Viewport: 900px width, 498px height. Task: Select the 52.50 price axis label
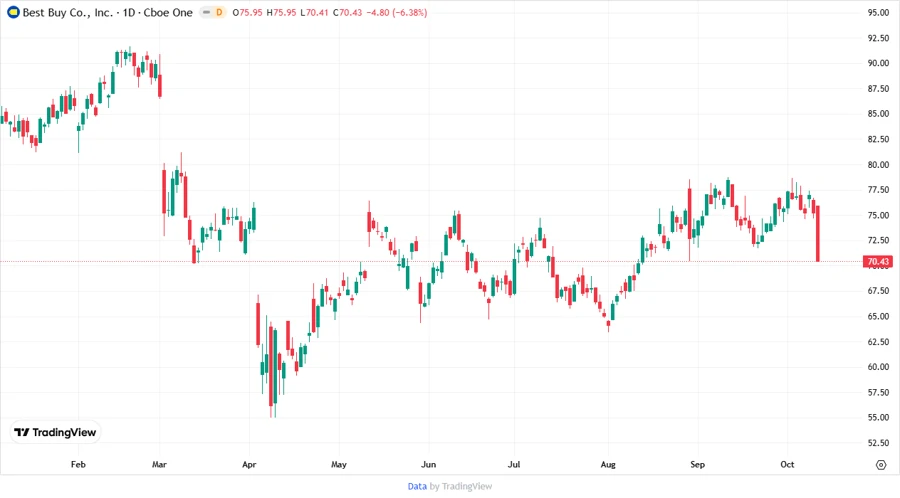878,443
